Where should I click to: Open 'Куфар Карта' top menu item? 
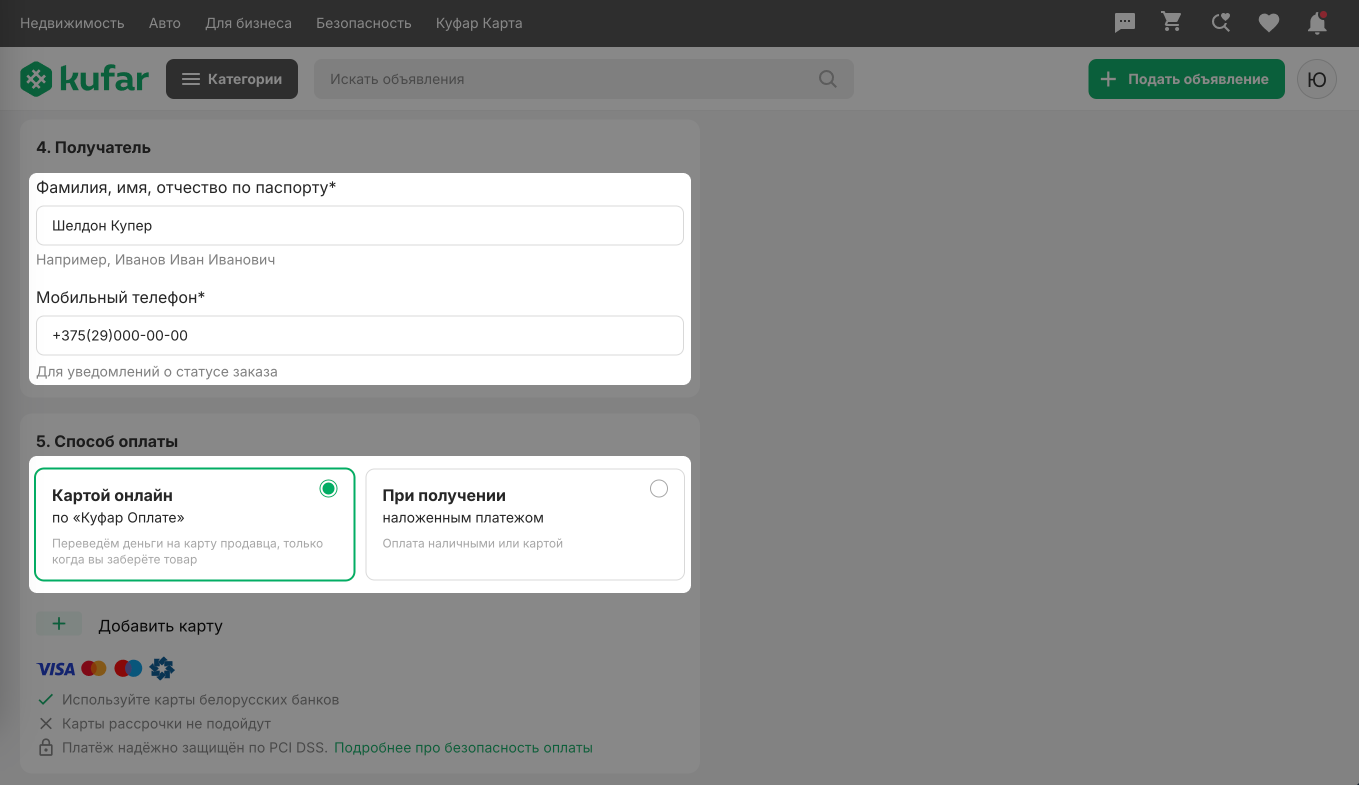[479, 23]
